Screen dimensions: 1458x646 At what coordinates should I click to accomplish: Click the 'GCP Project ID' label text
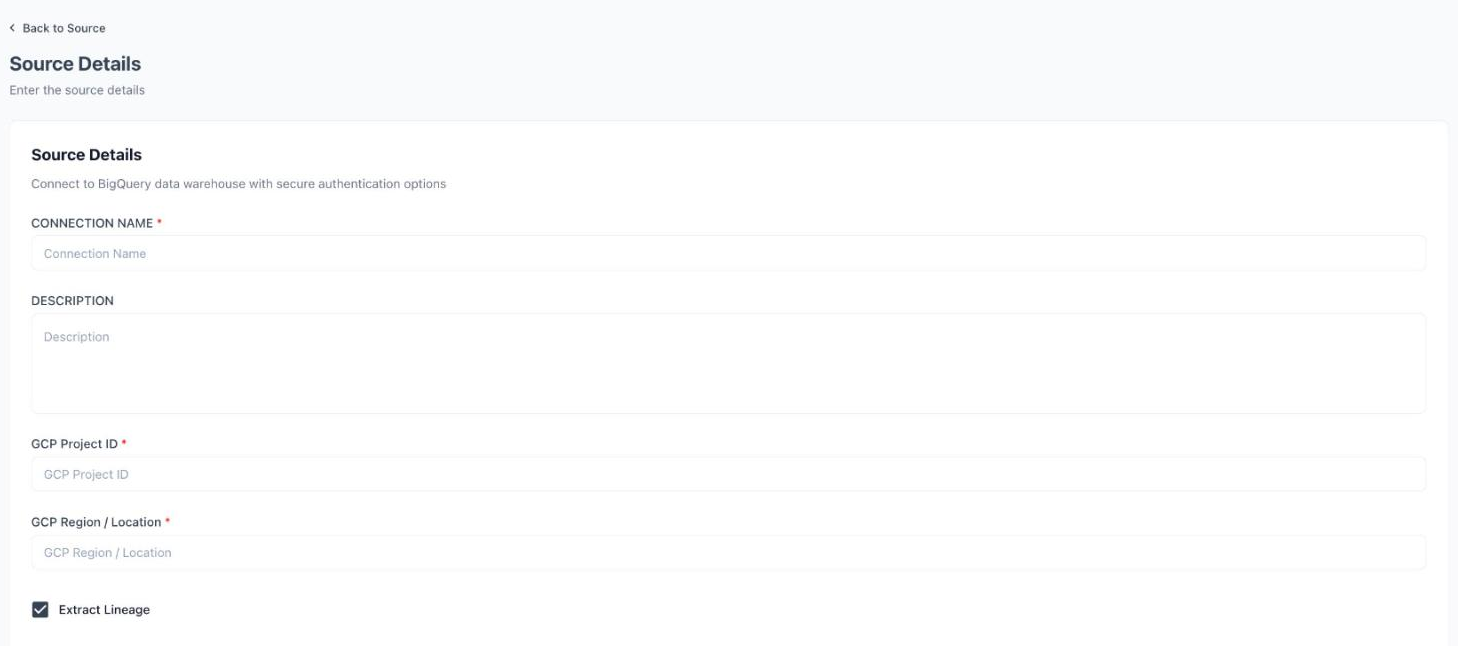75,444
